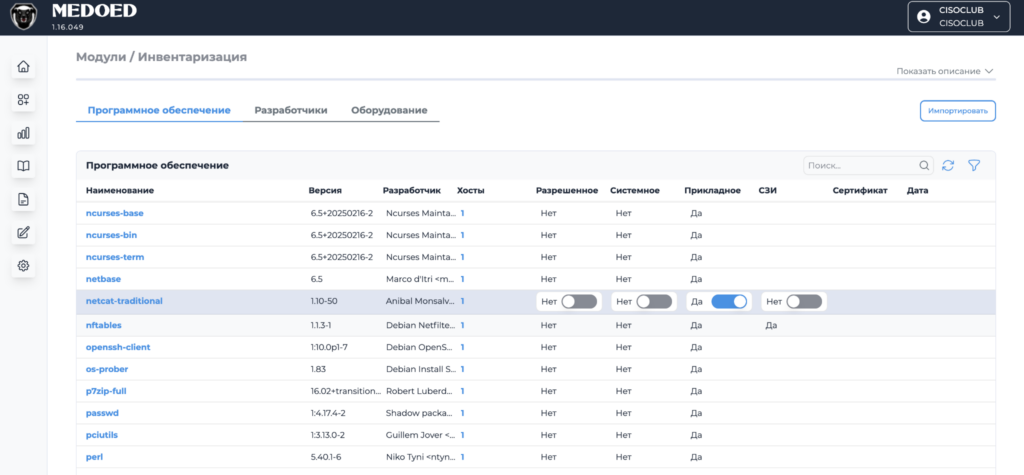Open pciutils package link
Image resolution: width=1024 pixels, height=475 pixels.
tap(102, 434)
